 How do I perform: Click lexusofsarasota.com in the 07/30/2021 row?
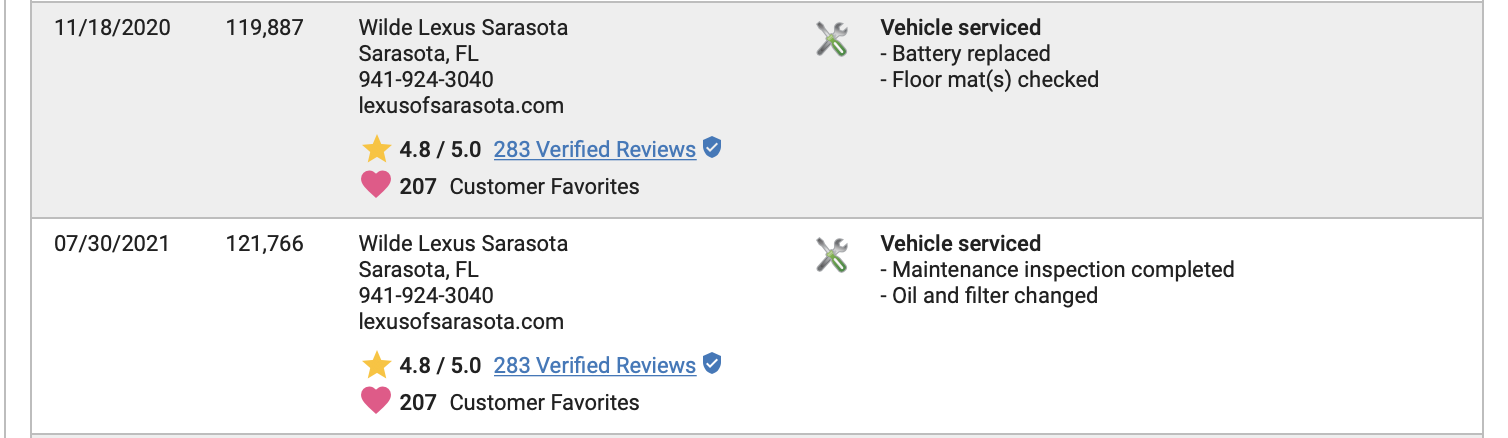[460, 322]
